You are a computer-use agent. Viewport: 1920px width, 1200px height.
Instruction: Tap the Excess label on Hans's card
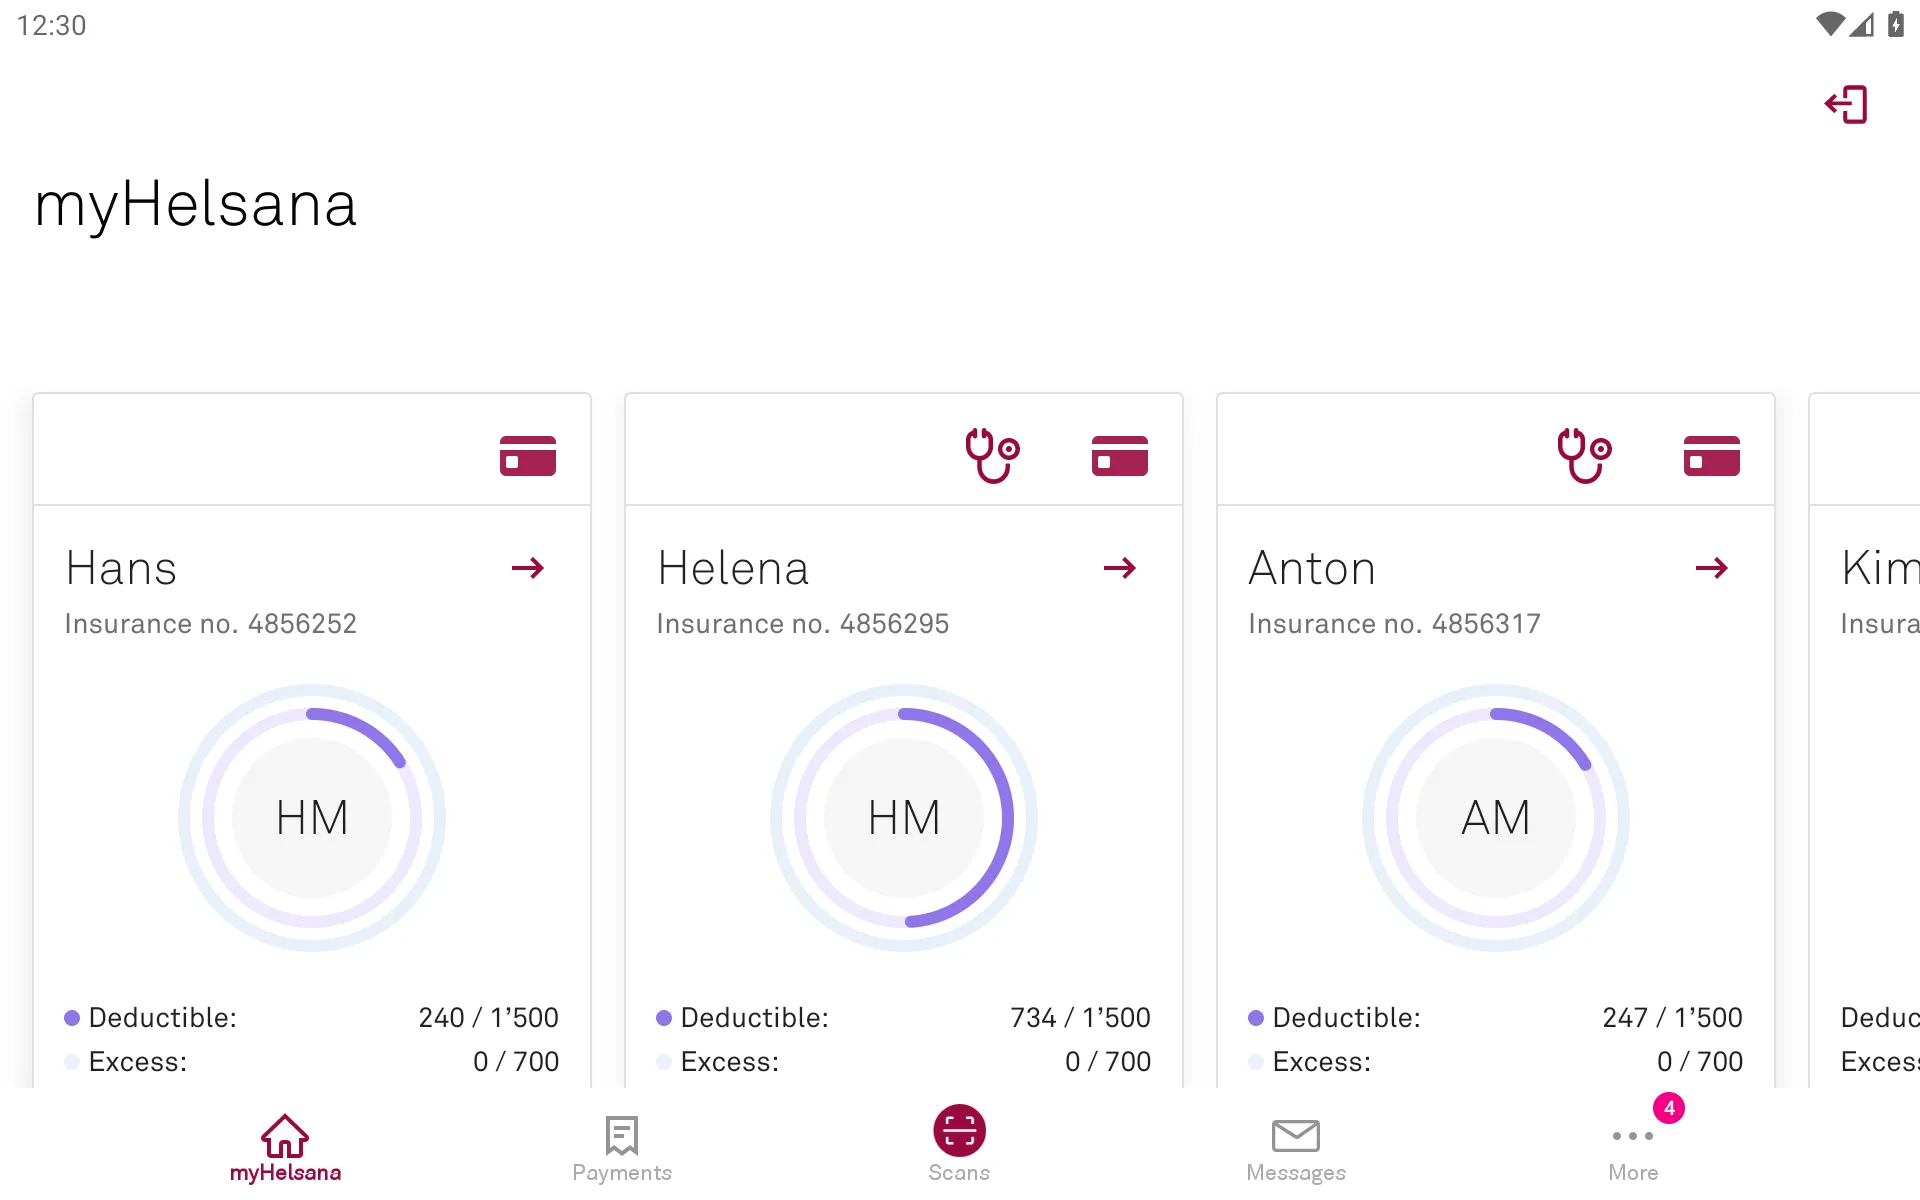[x=138, y=1062]
